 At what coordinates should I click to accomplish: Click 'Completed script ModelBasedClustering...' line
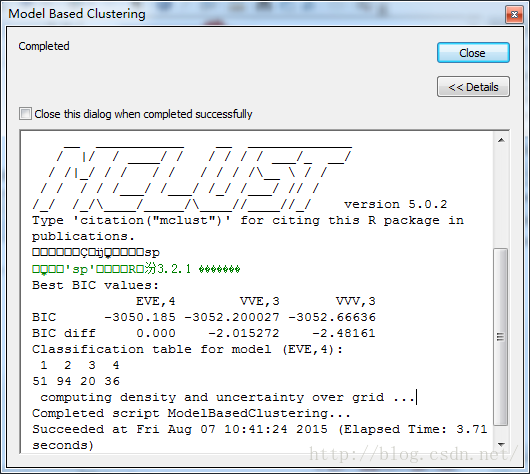(x=191, y=413)
